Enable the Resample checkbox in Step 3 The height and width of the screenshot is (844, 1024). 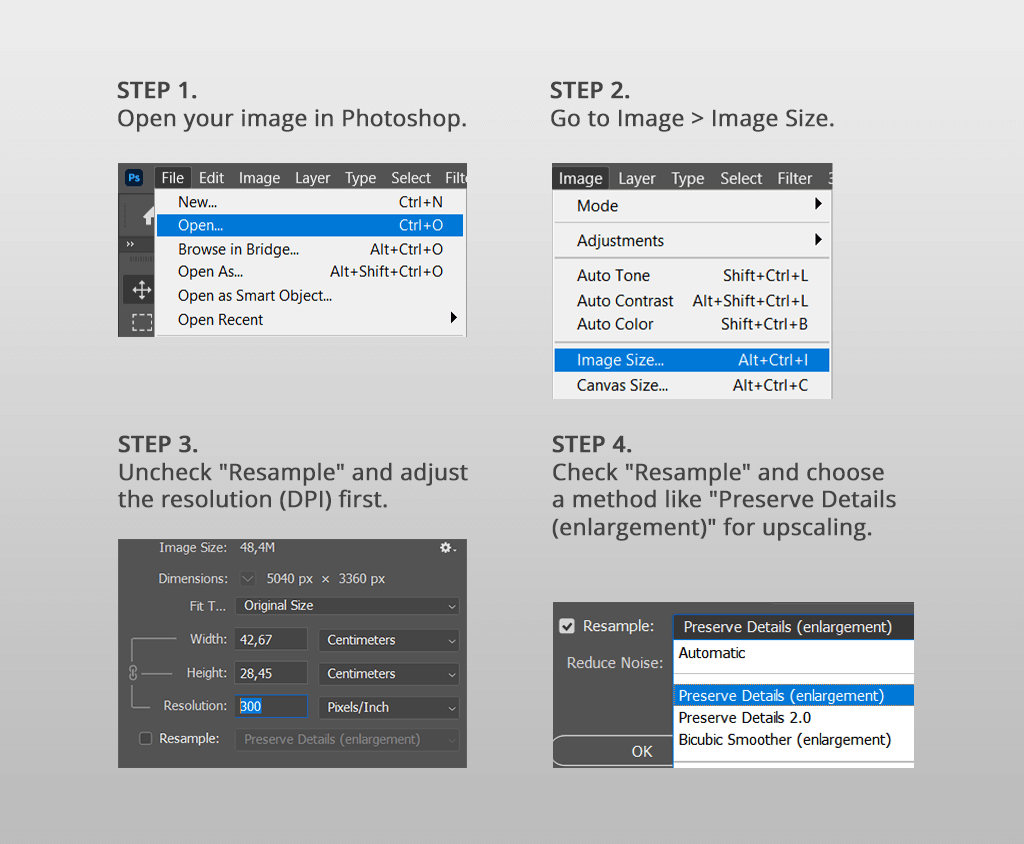[146, 738]
